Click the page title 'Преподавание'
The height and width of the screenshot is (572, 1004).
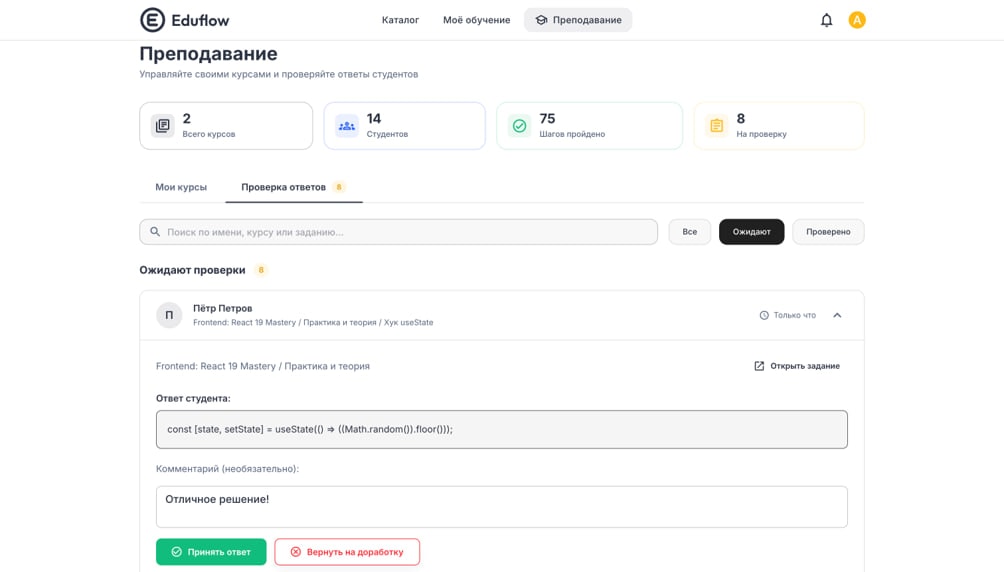click(208, 53)
